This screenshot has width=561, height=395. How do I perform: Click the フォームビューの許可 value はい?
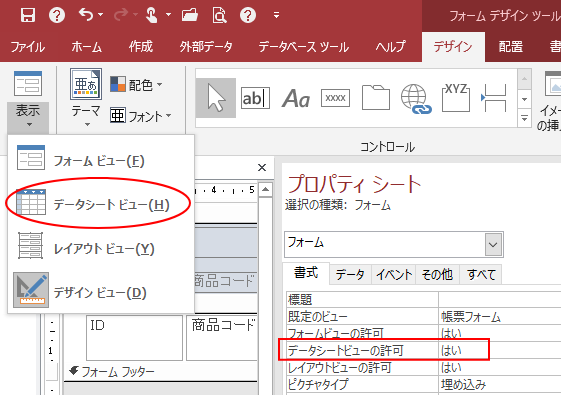point(500,333)
